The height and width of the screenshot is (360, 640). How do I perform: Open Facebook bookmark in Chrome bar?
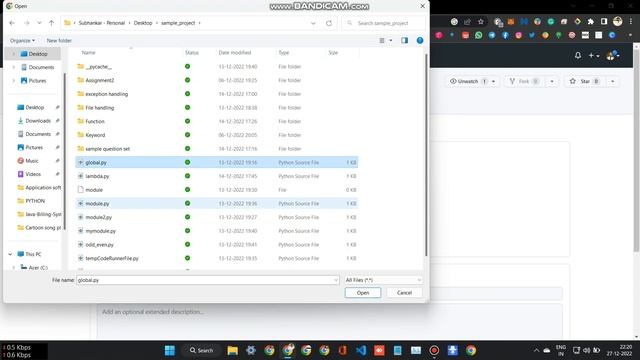[x=505, y=36]
